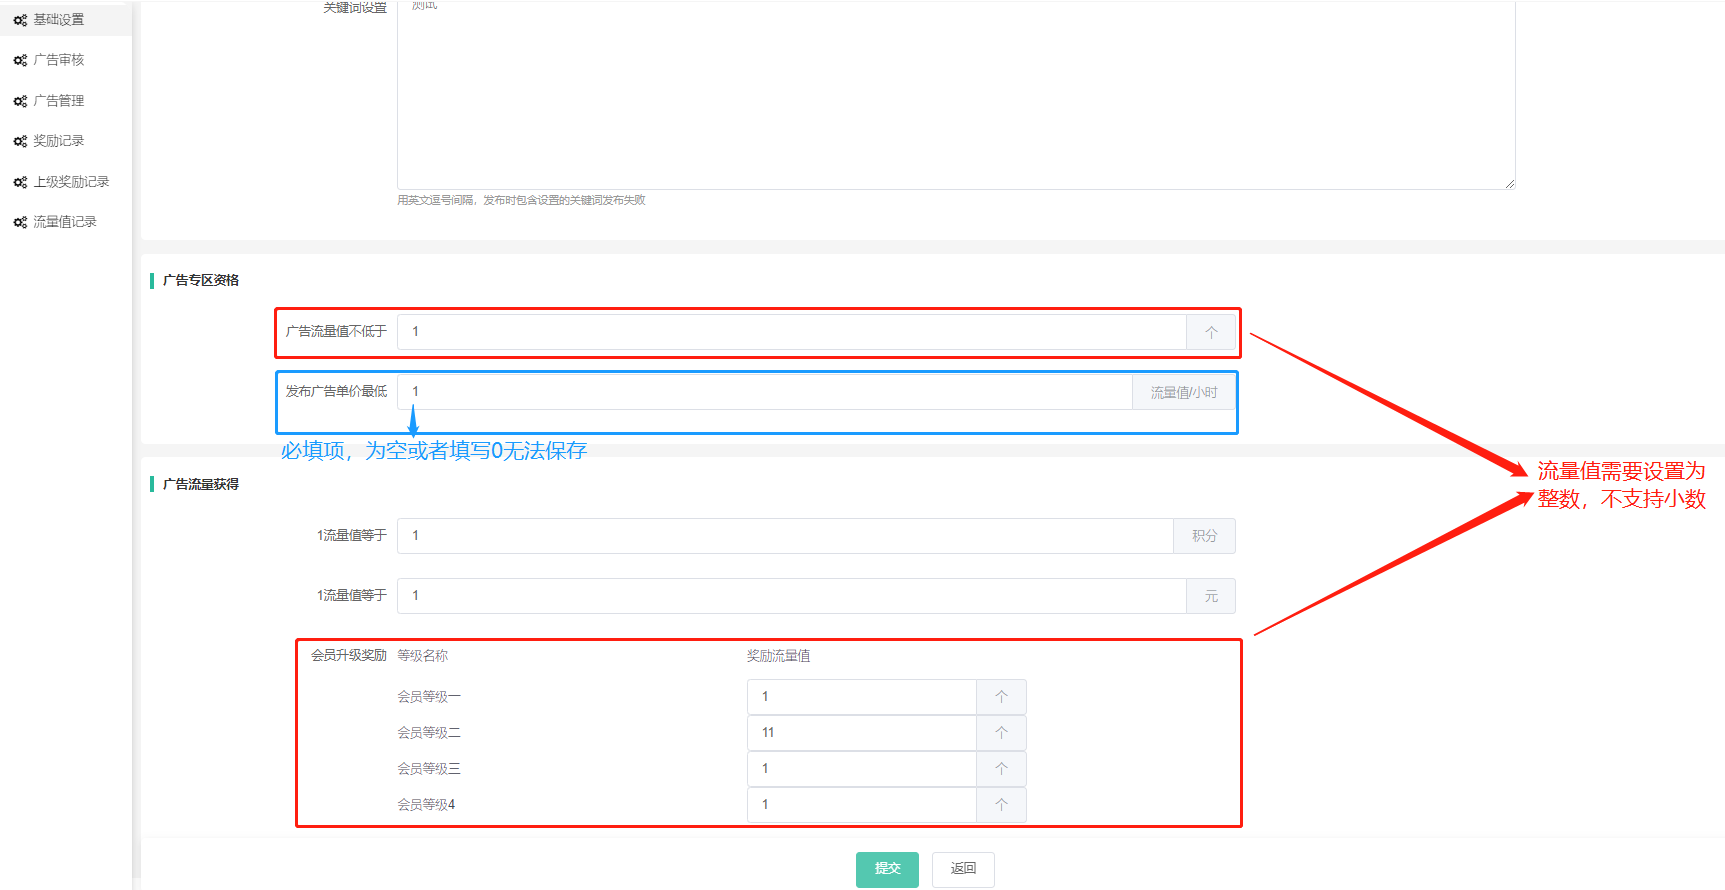Focus the 发布广告单价最低 input field

coord(765,392)
